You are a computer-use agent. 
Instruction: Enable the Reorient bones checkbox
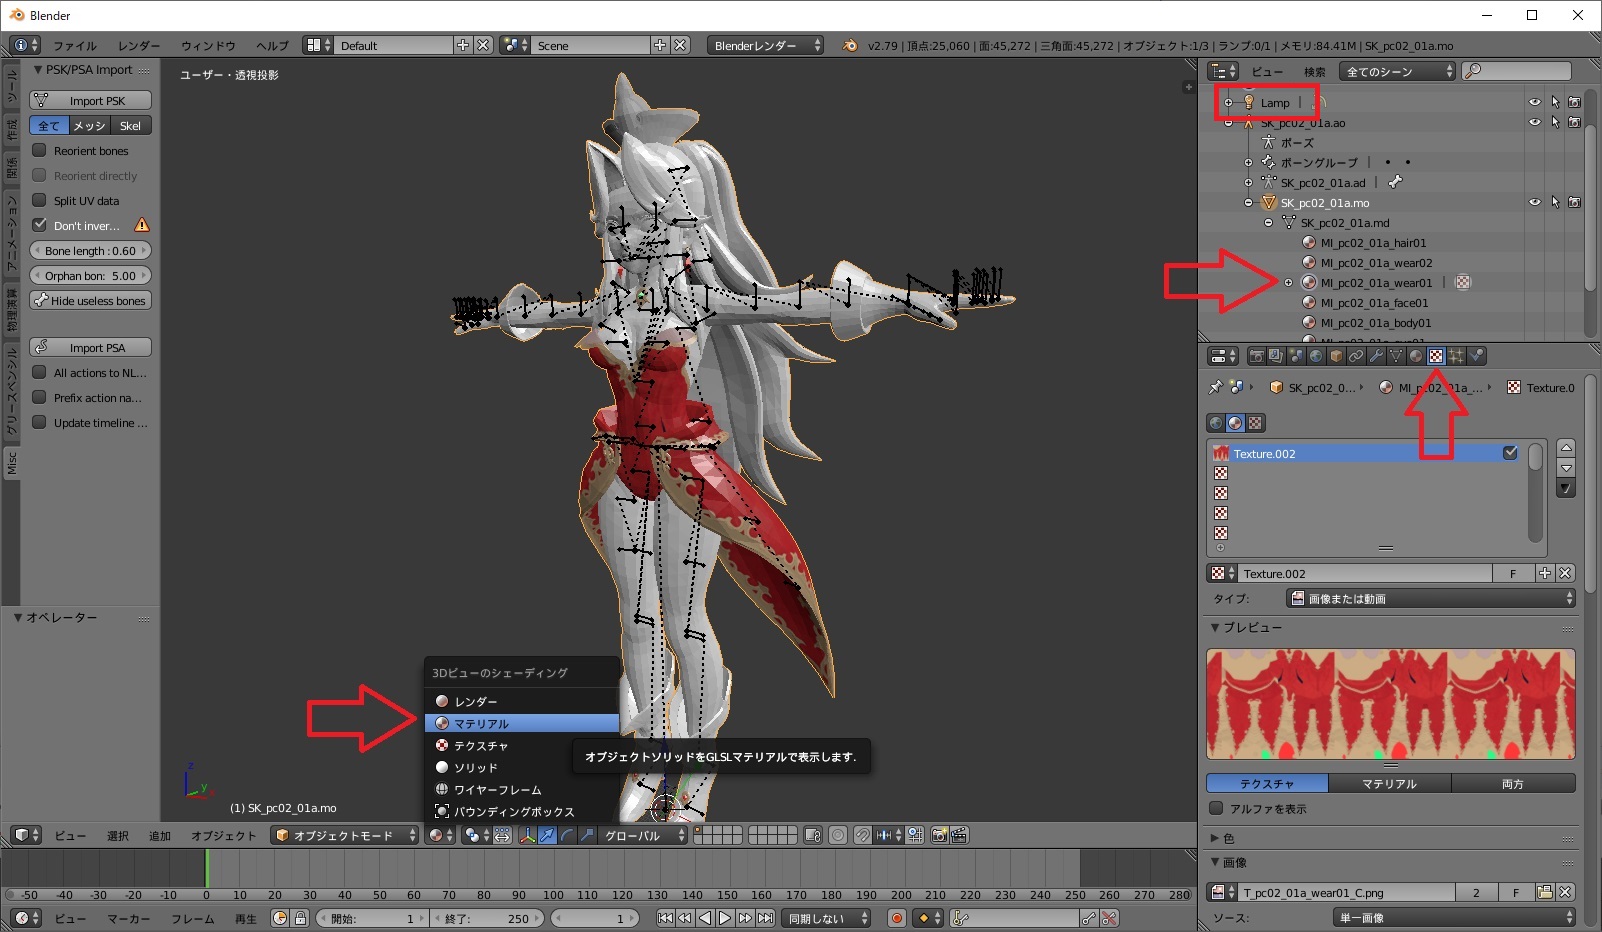tap(40, 150)
